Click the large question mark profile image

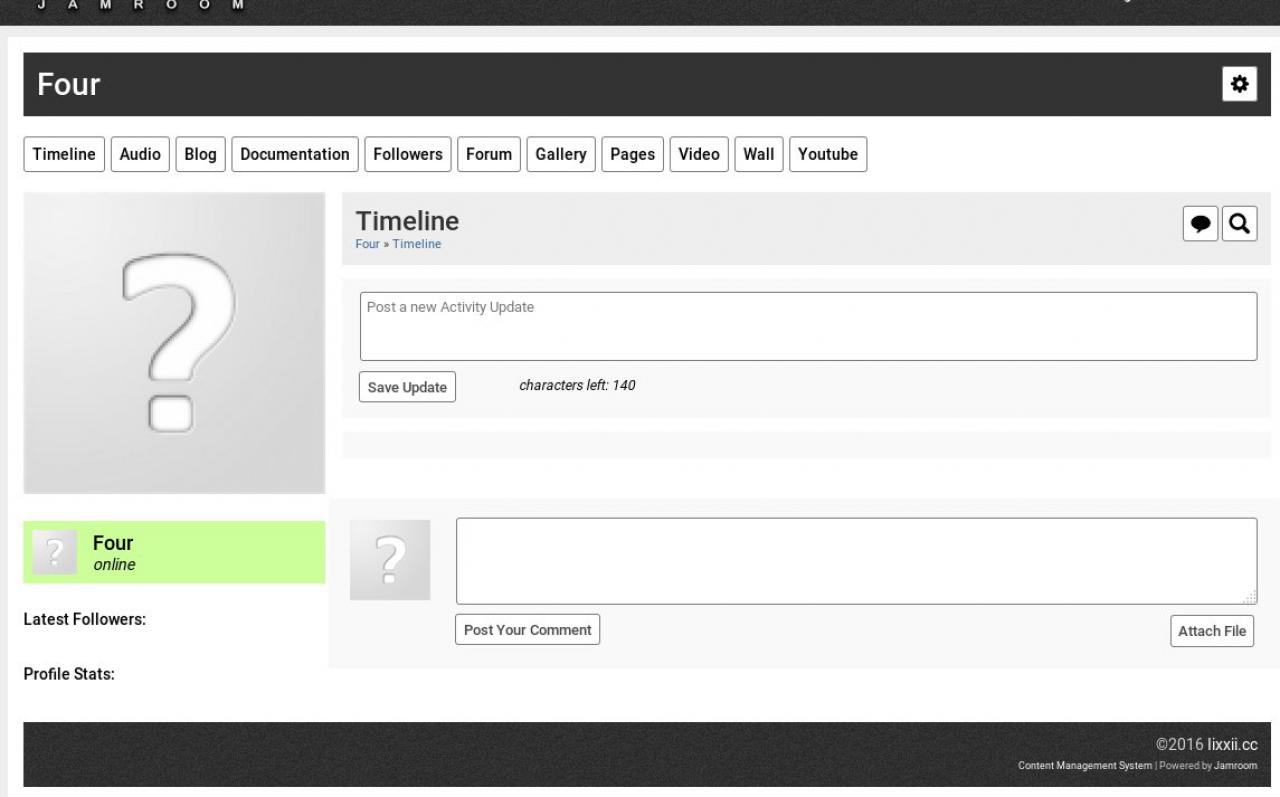pos(174,343)
